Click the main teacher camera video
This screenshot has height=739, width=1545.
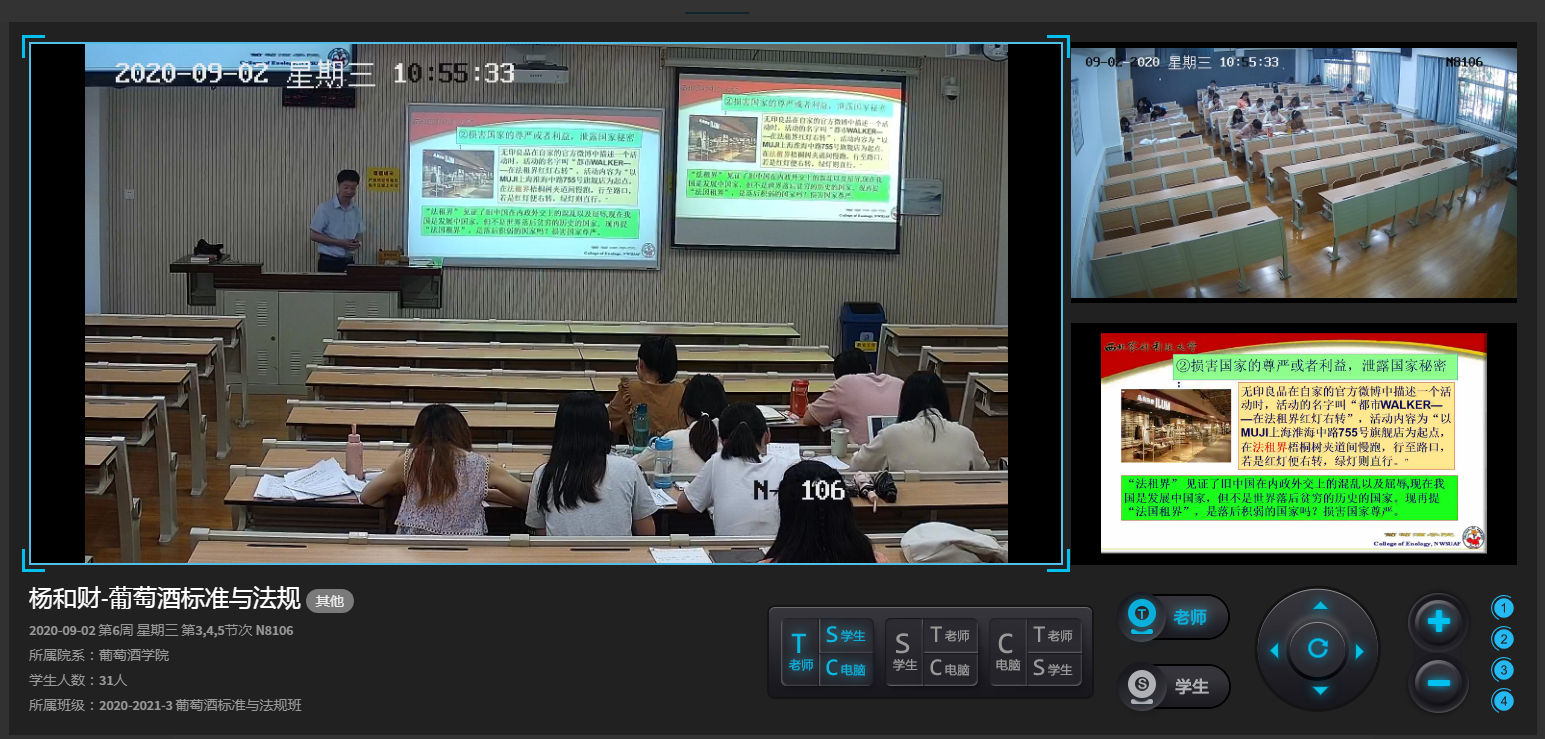pyautogui.click(x=546, y=303)
